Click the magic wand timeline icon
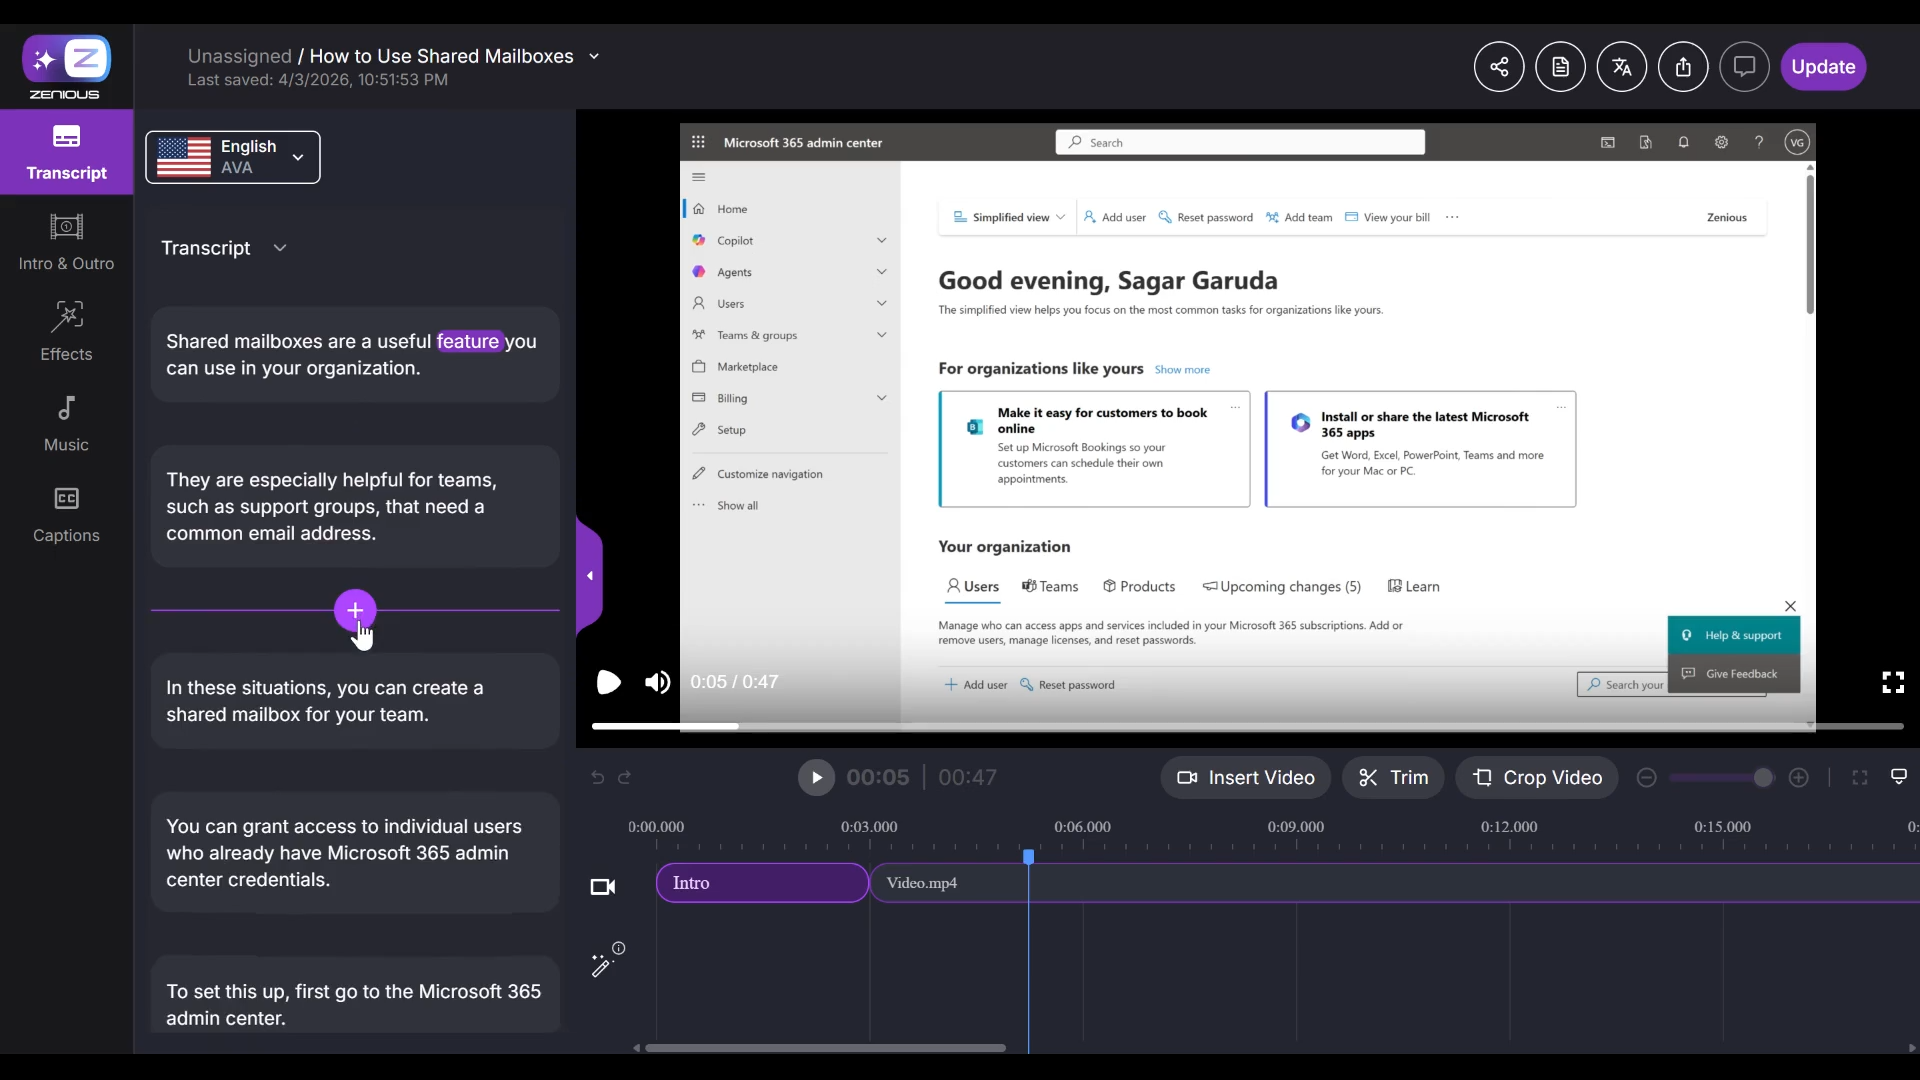Screen dimensions: 1920x1080 point(601,965)
